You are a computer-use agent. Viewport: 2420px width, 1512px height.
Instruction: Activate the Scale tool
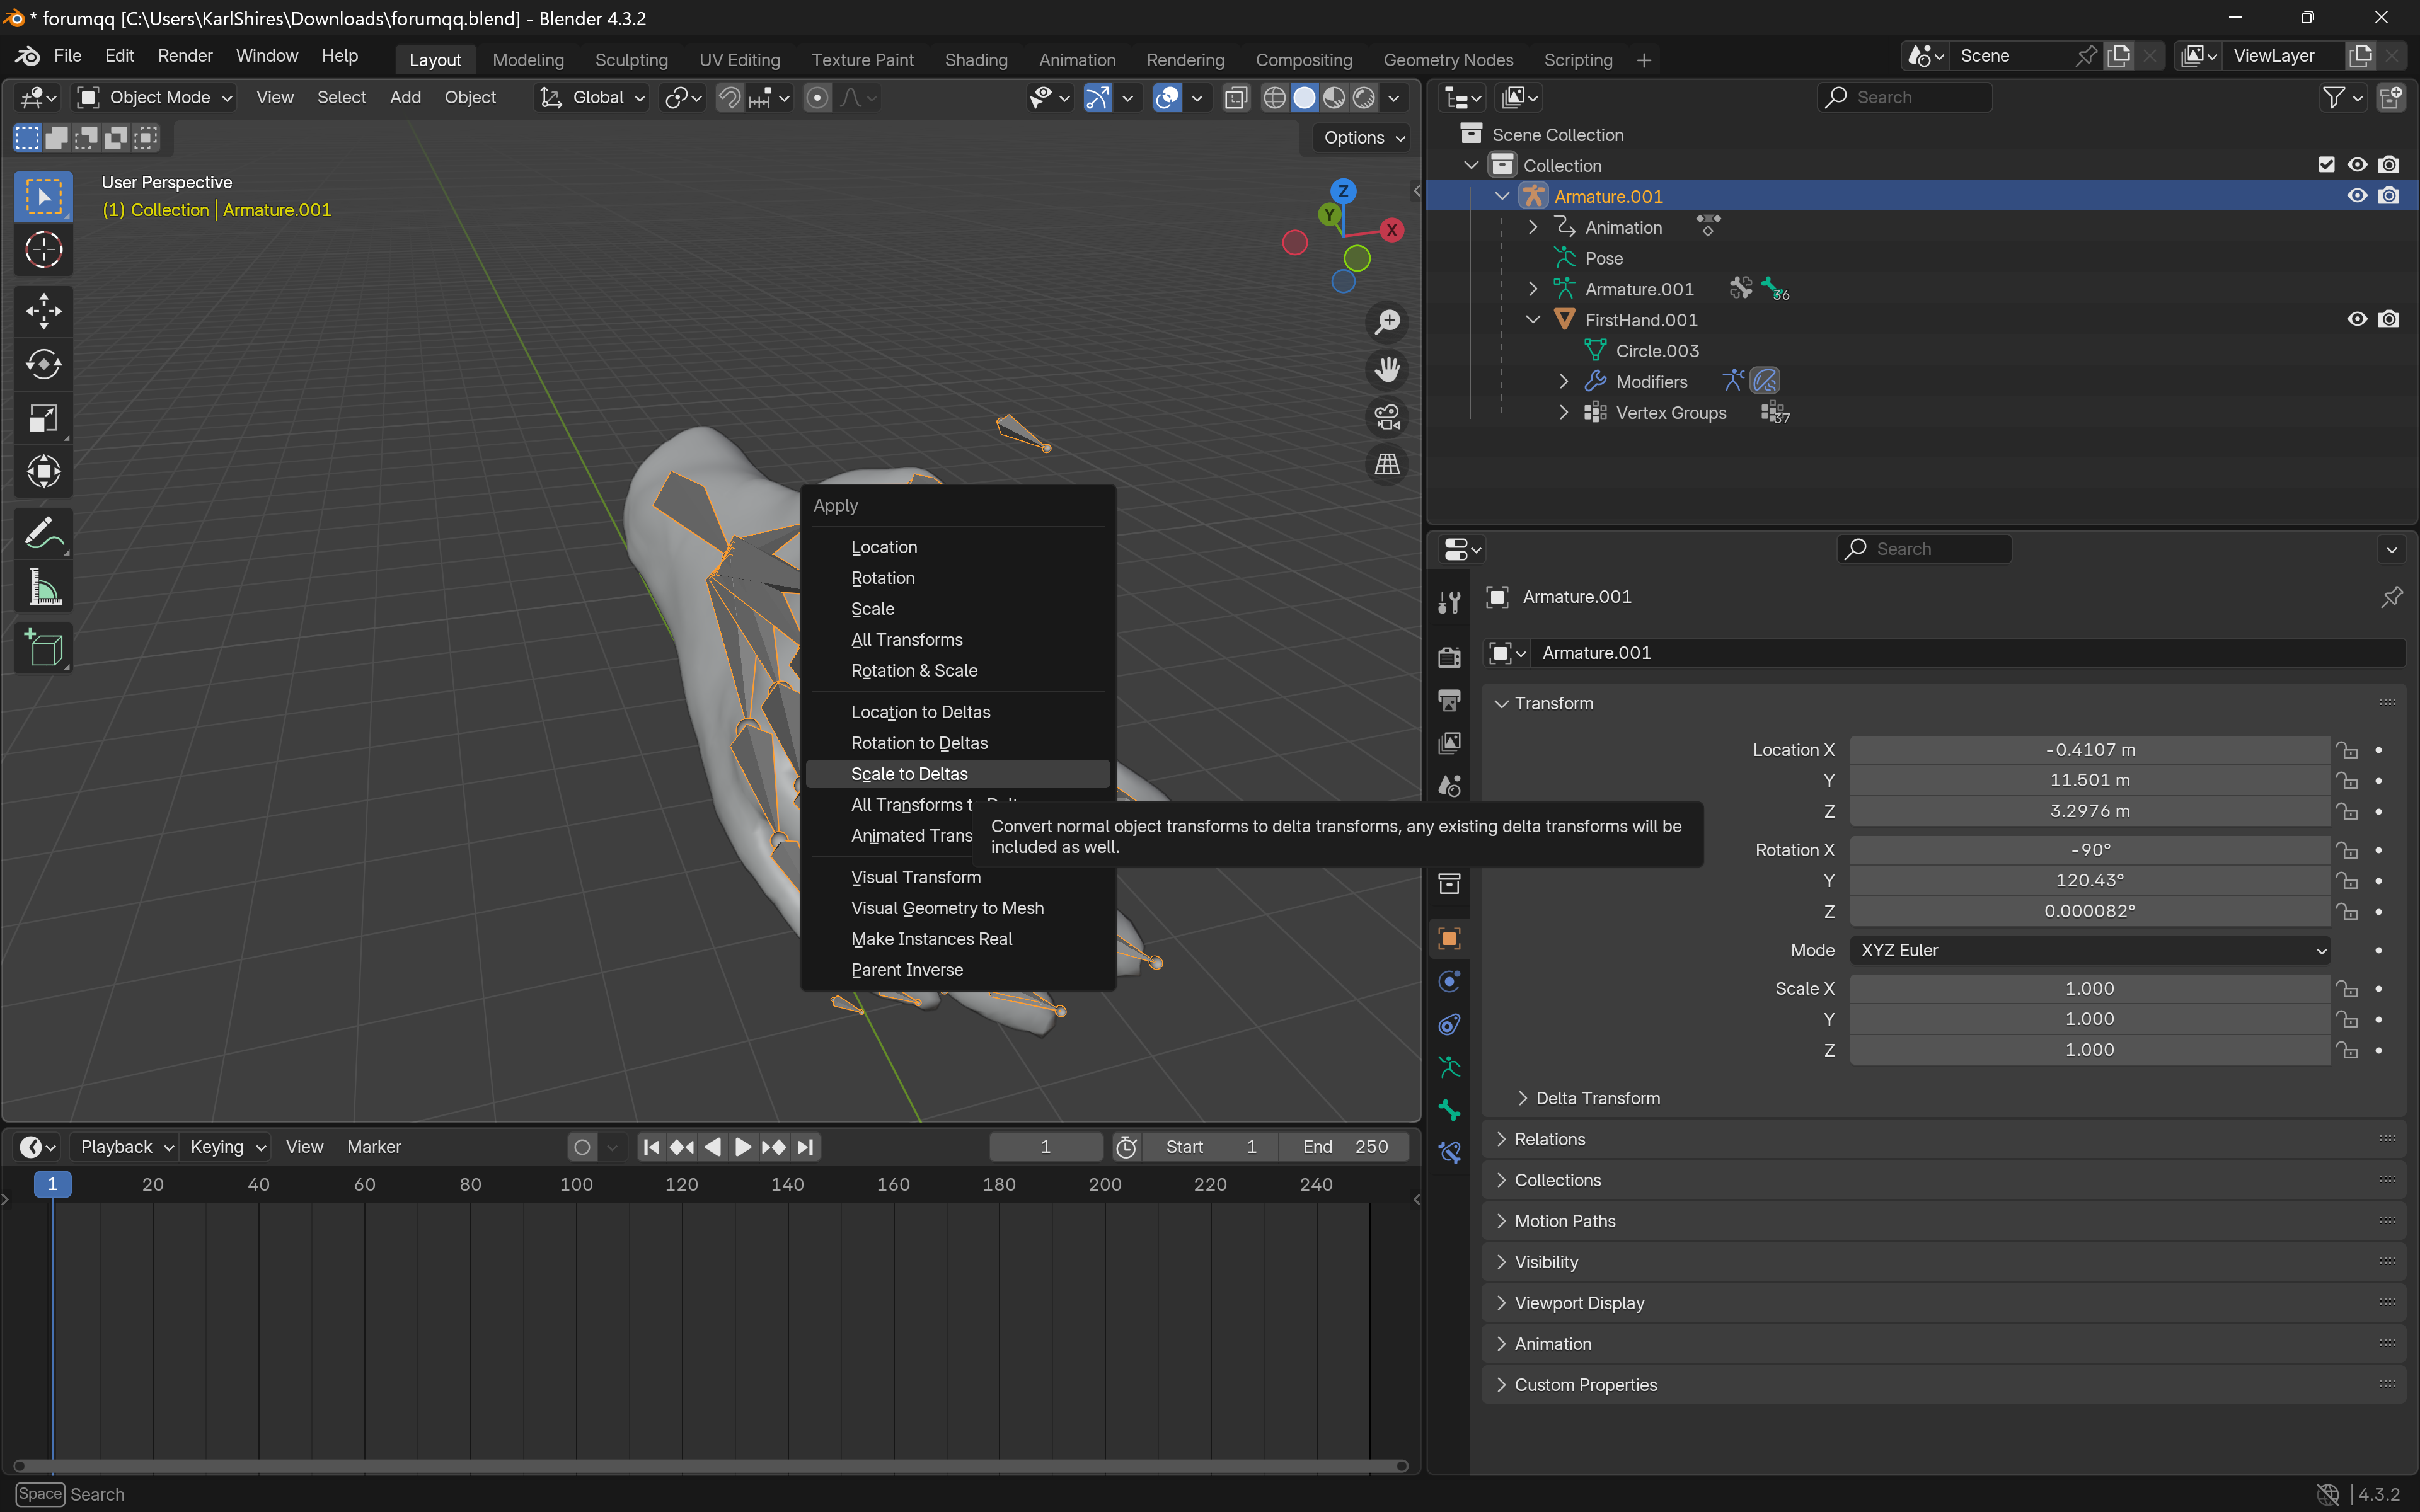(43, 418)
